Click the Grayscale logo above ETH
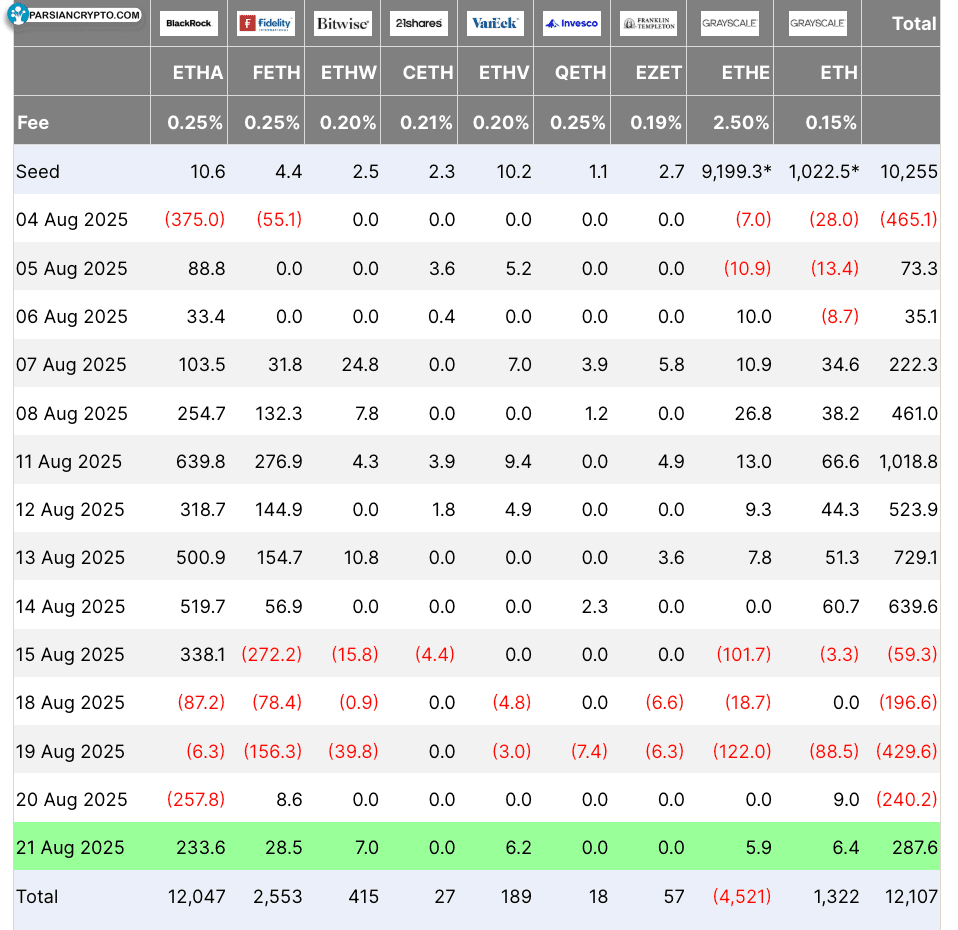958x930 pixels. click(x=817, y=23)
